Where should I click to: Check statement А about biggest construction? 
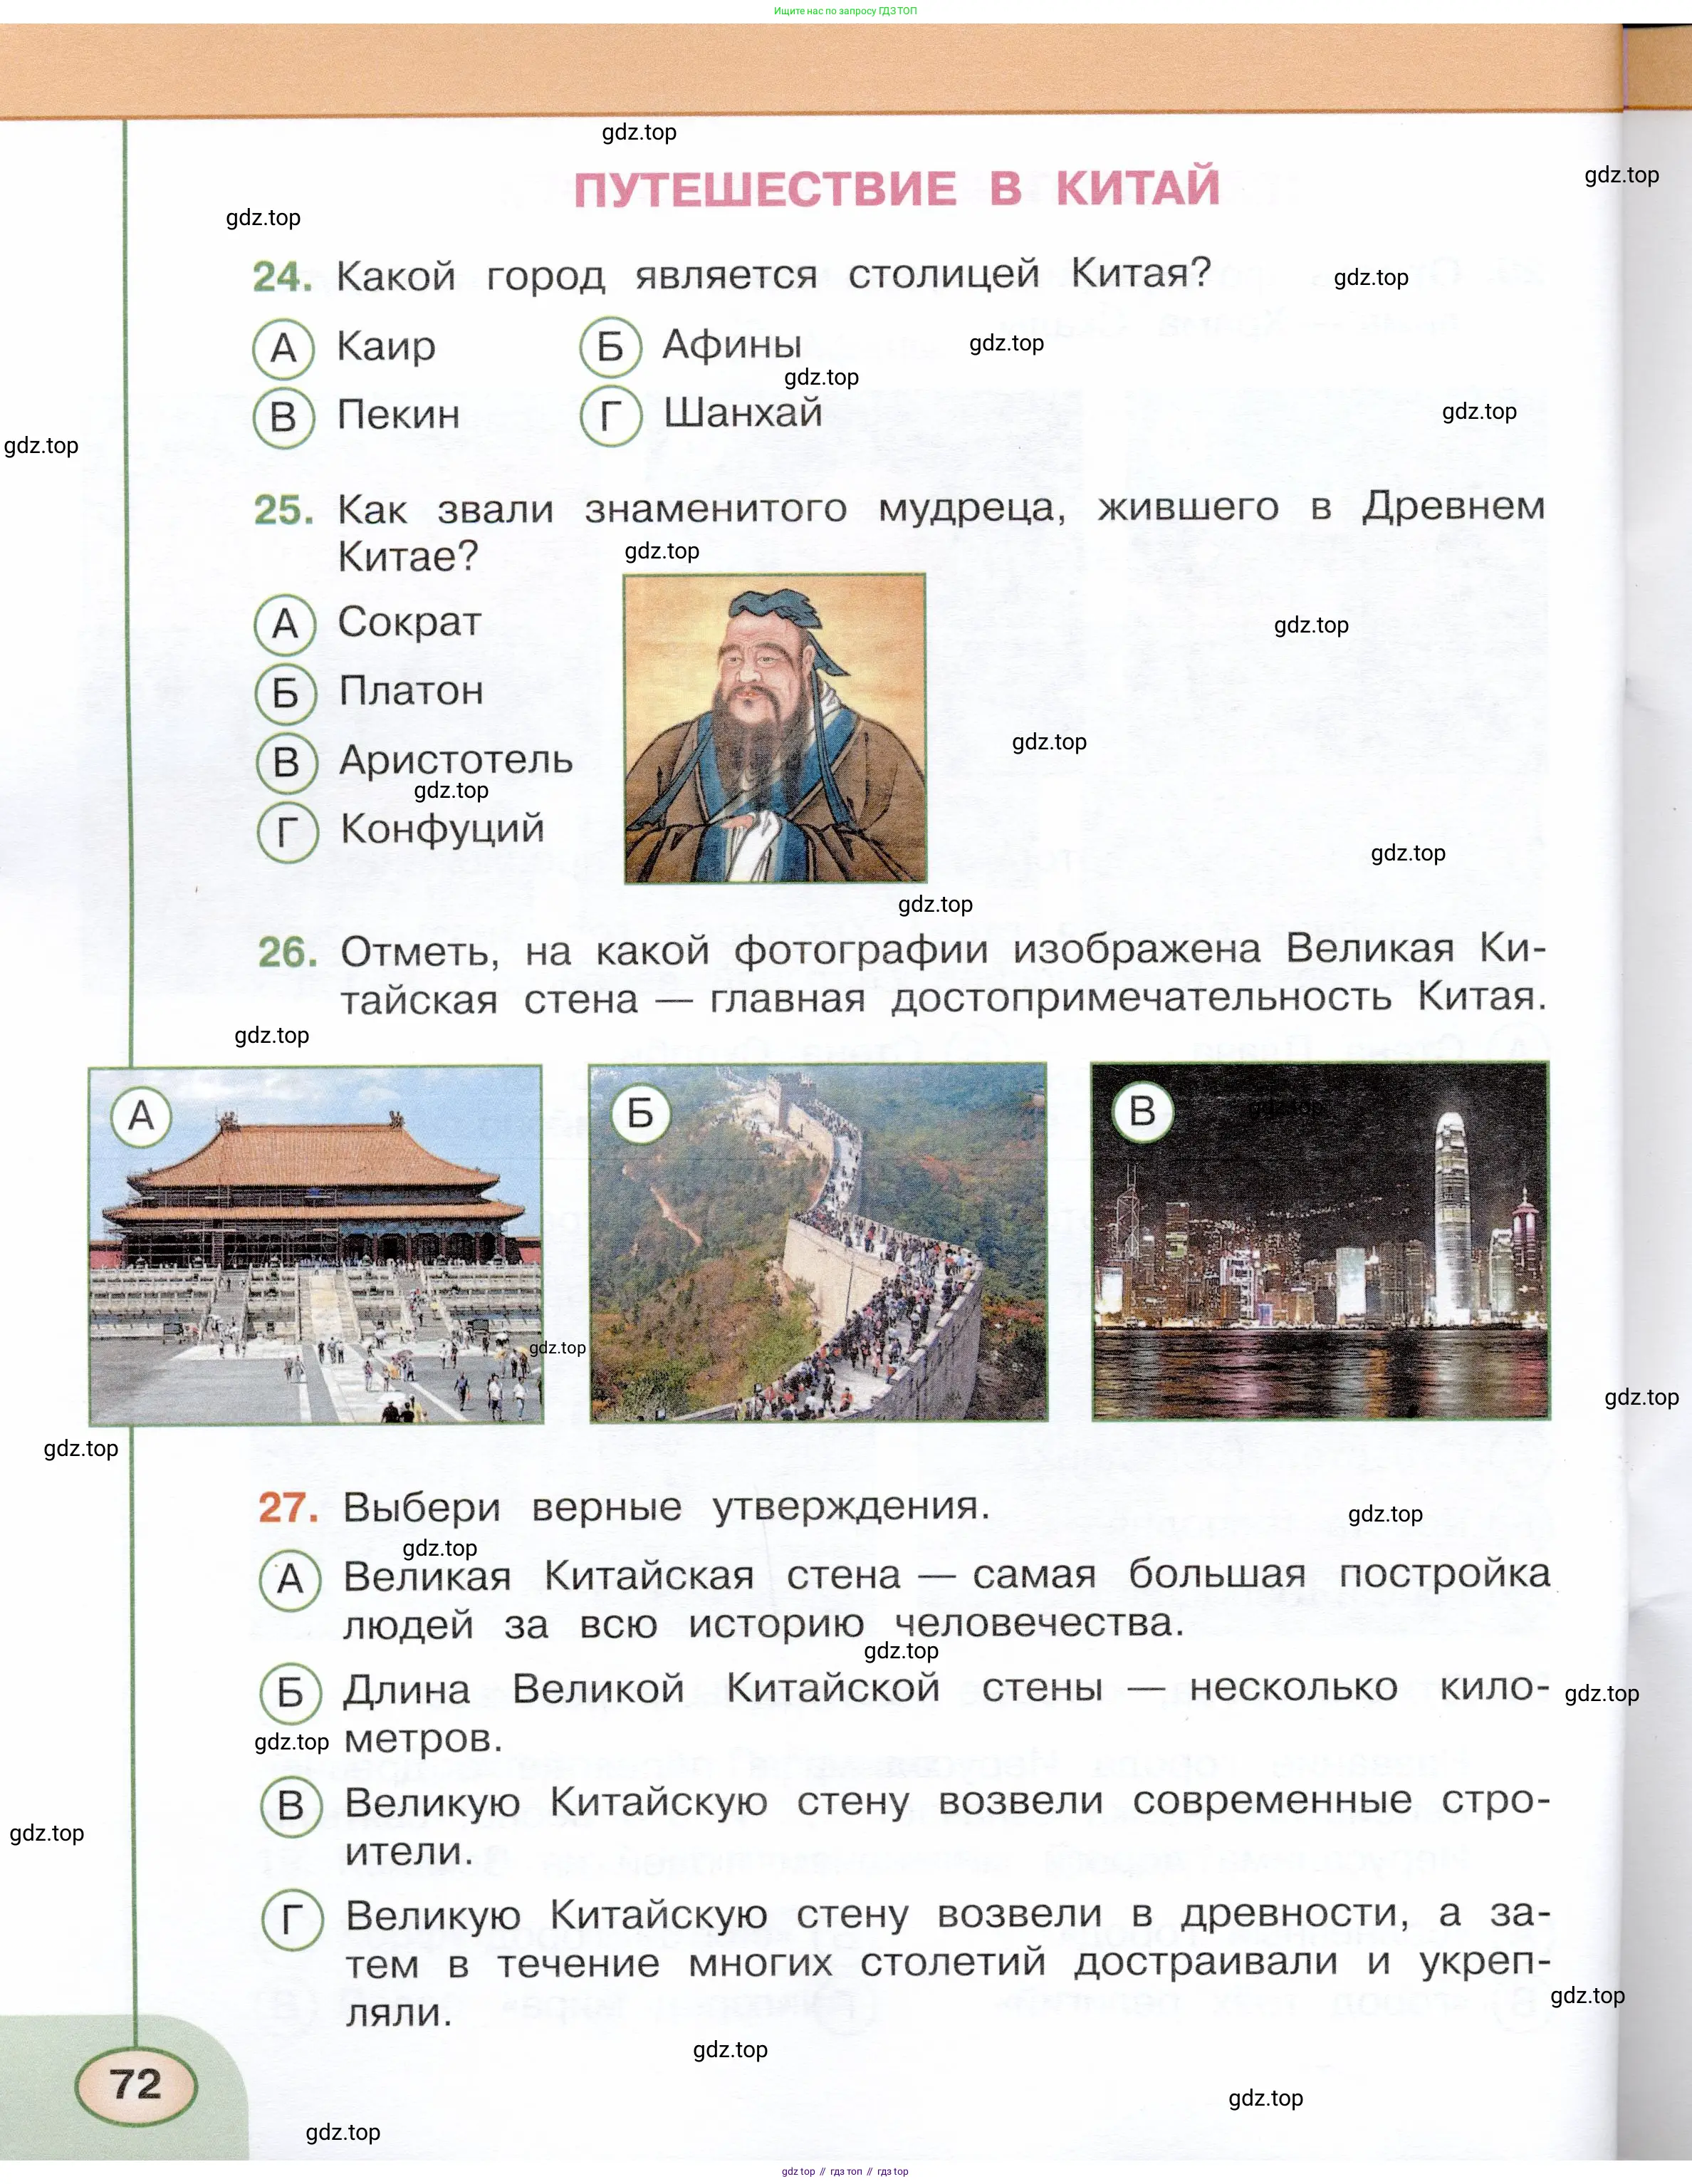tap(290, 1579)
